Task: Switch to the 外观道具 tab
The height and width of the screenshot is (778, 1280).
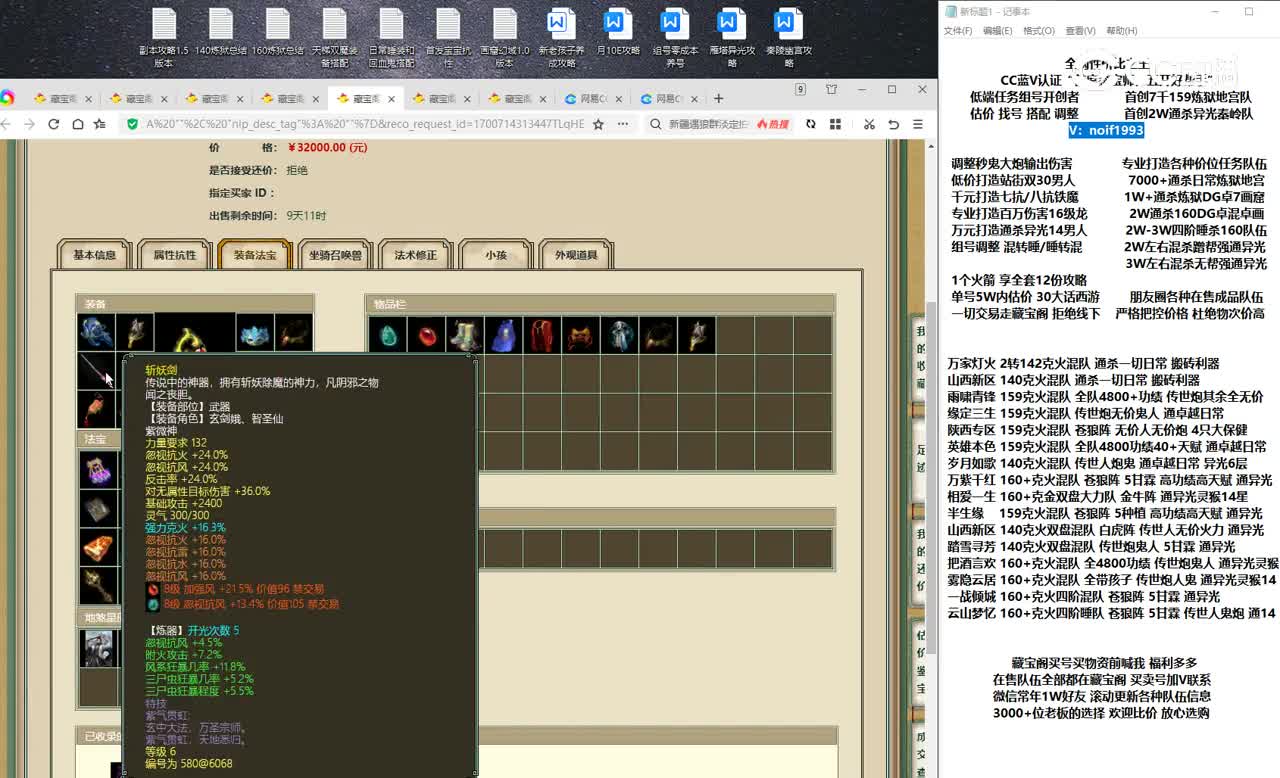Action: (x=576, y=255)
